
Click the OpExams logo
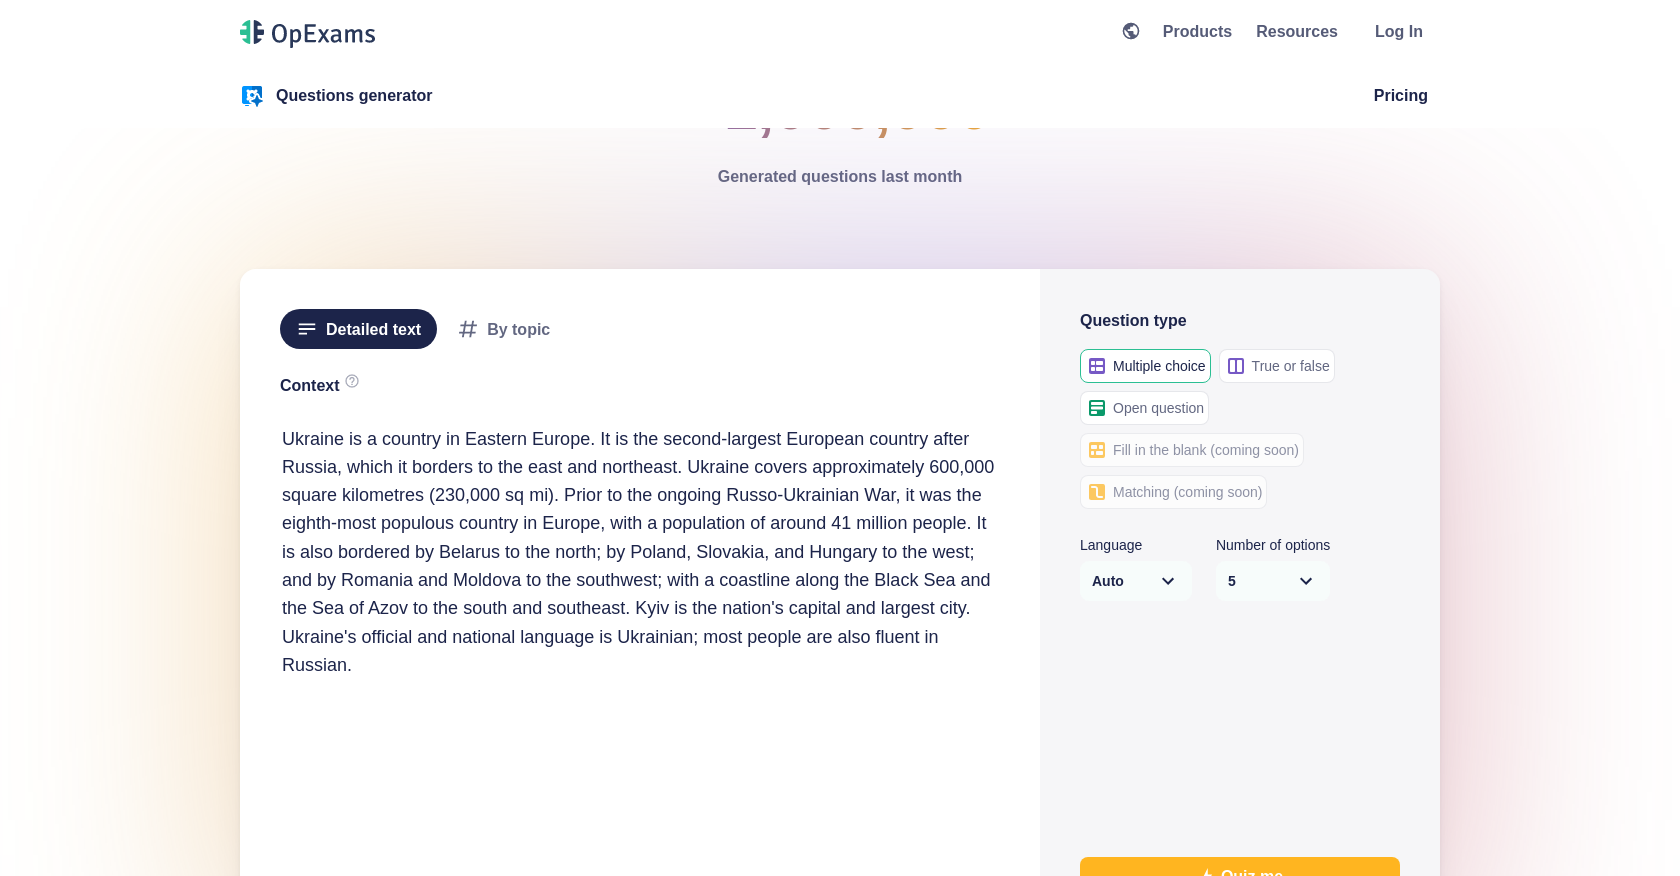307,32
